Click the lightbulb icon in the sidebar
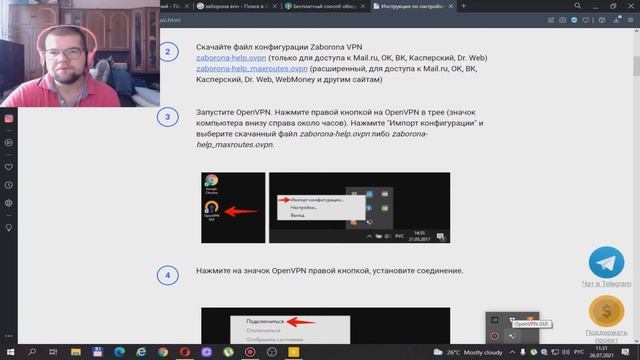Image resolution: width=640 pixels, height=360 pixels. pyautogui.click(x=9, y=228)
